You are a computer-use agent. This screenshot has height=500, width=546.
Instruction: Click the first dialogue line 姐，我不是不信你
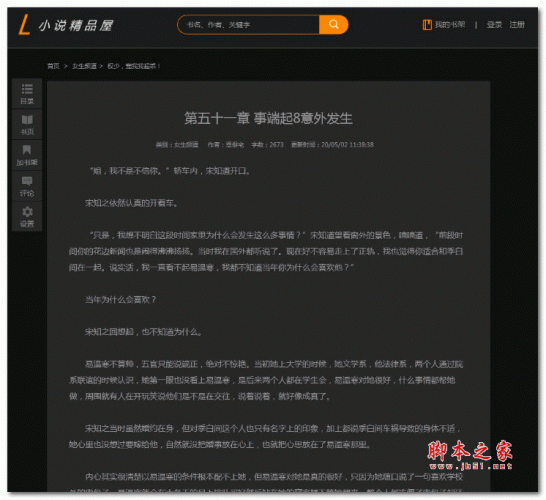pos(170,171)
